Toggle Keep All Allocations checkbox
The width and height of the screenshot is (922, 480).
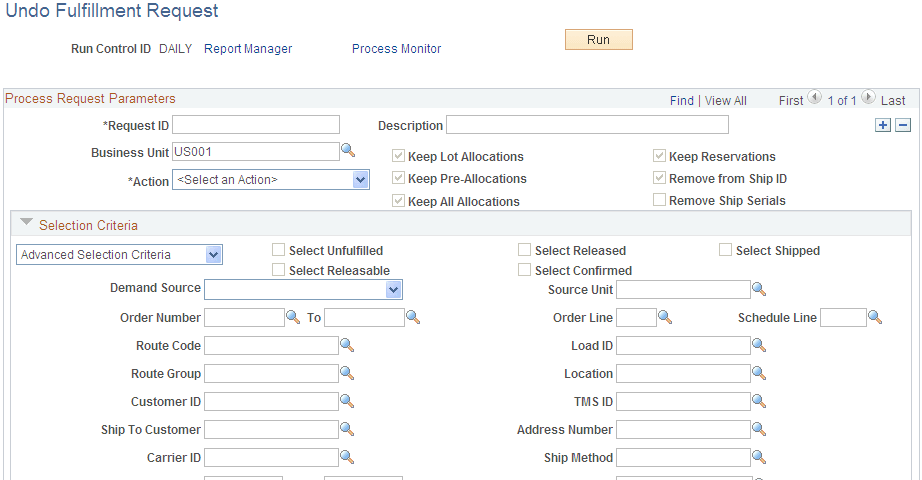pyautogui.click(x=399, y=201)
